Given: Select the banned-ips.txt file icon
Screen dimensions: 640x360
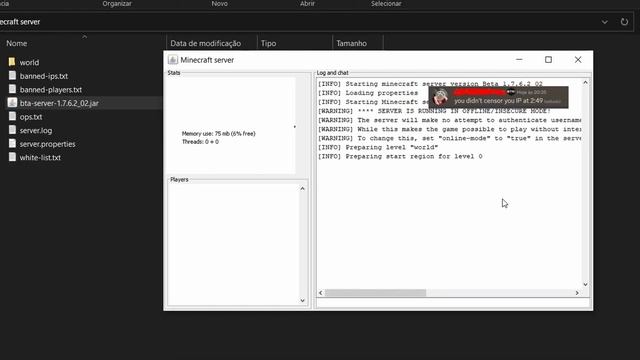Looking at the screenshot, I should tap(12, 76).
